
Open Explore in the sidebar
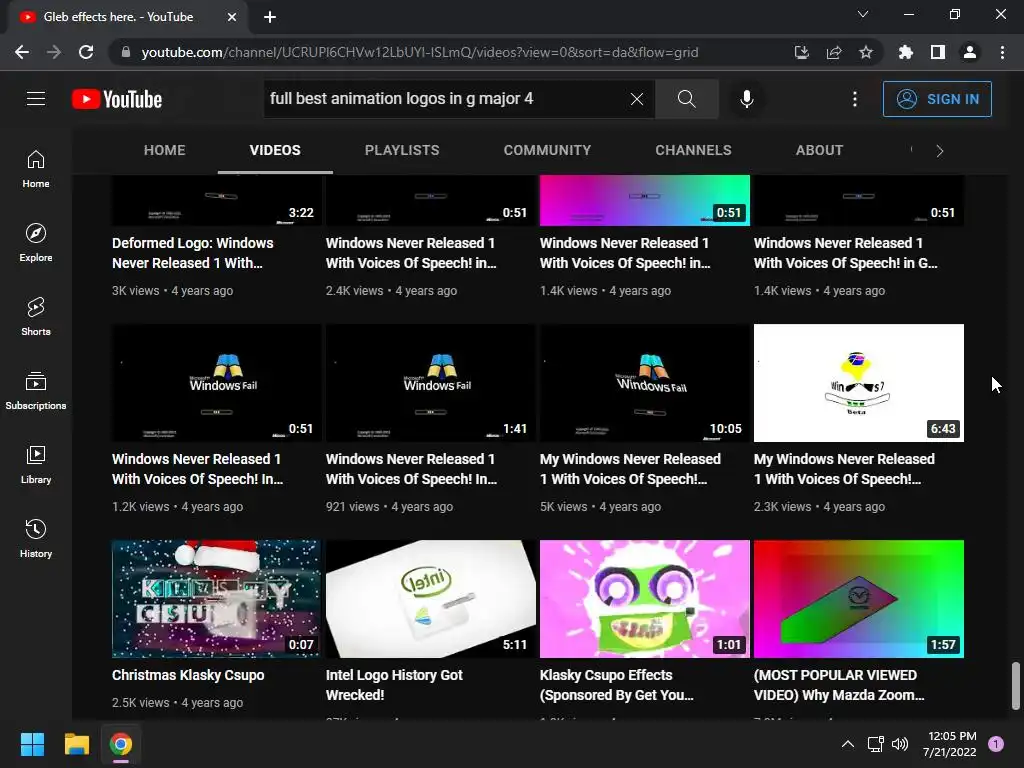point(36,242)
